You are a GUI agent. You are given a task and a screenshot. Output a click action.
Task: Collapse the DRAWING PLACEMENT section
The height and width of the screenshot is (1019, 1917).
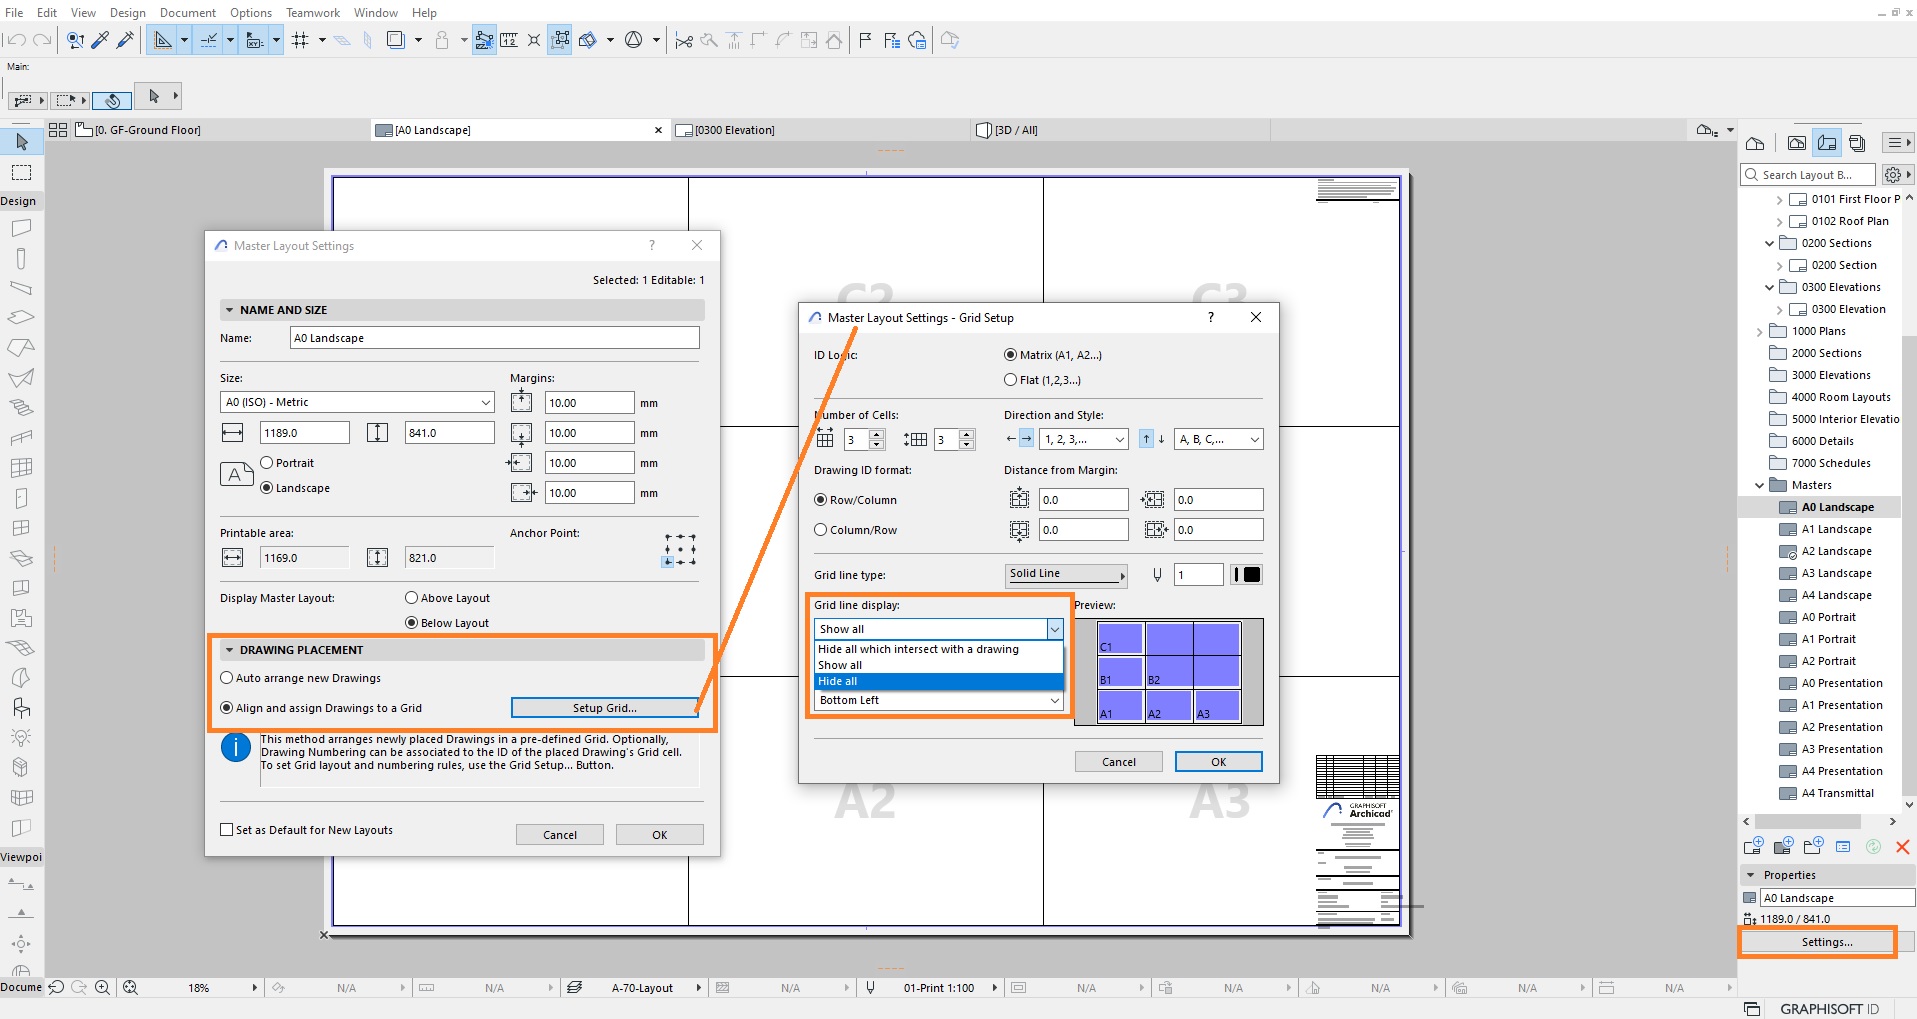[x=230, y=650]
